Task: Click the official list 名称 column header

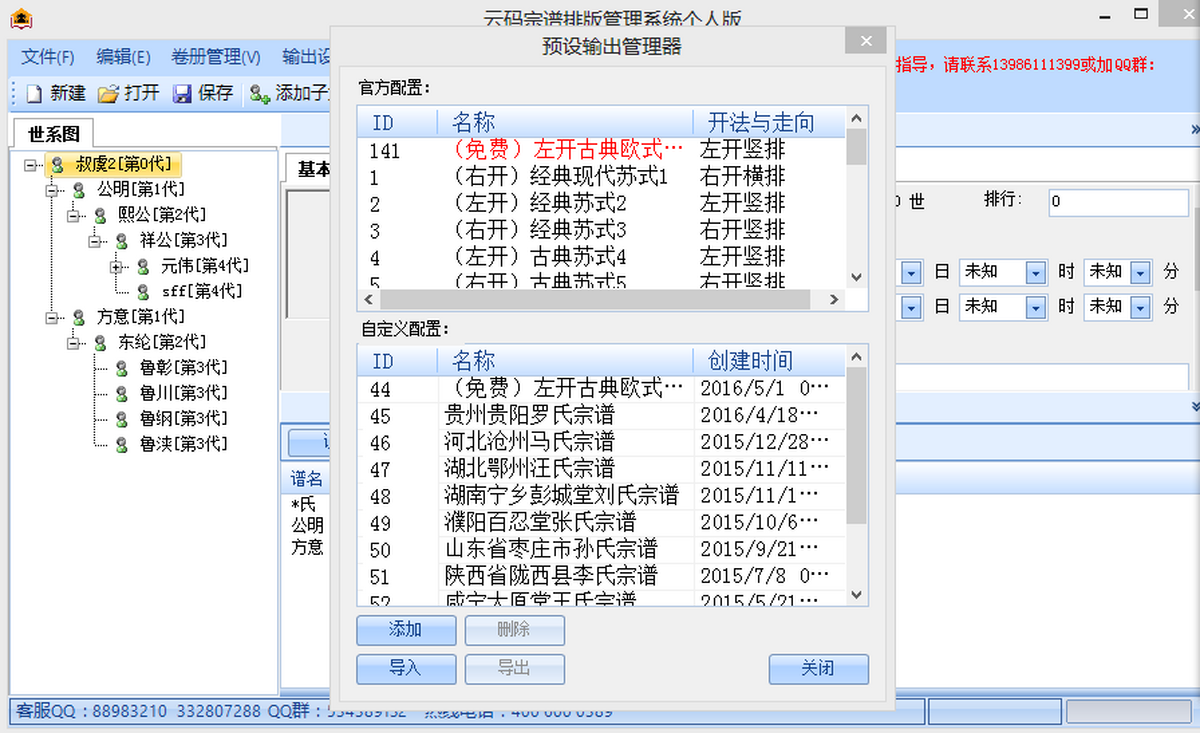Action: pos(565,123)
